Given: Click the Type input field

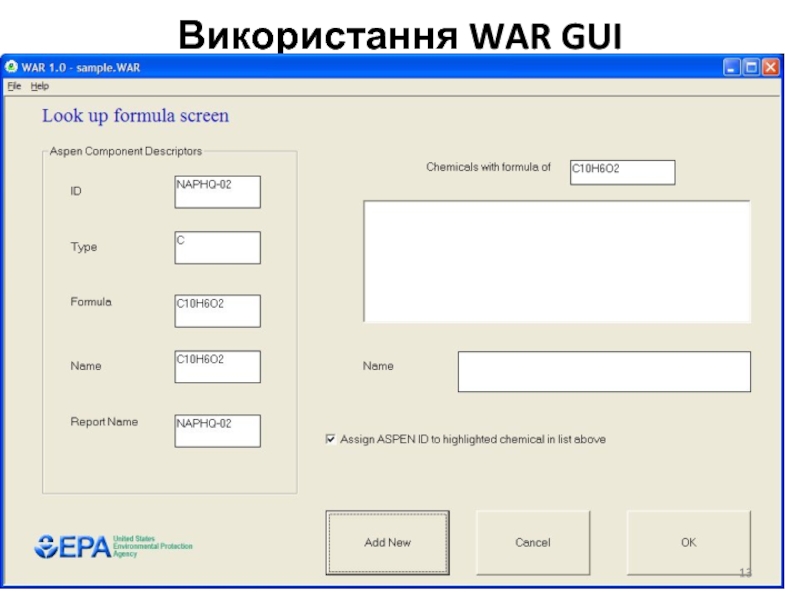Looking at the screenshot, I should pyautogui.click(x=218, y=247).
